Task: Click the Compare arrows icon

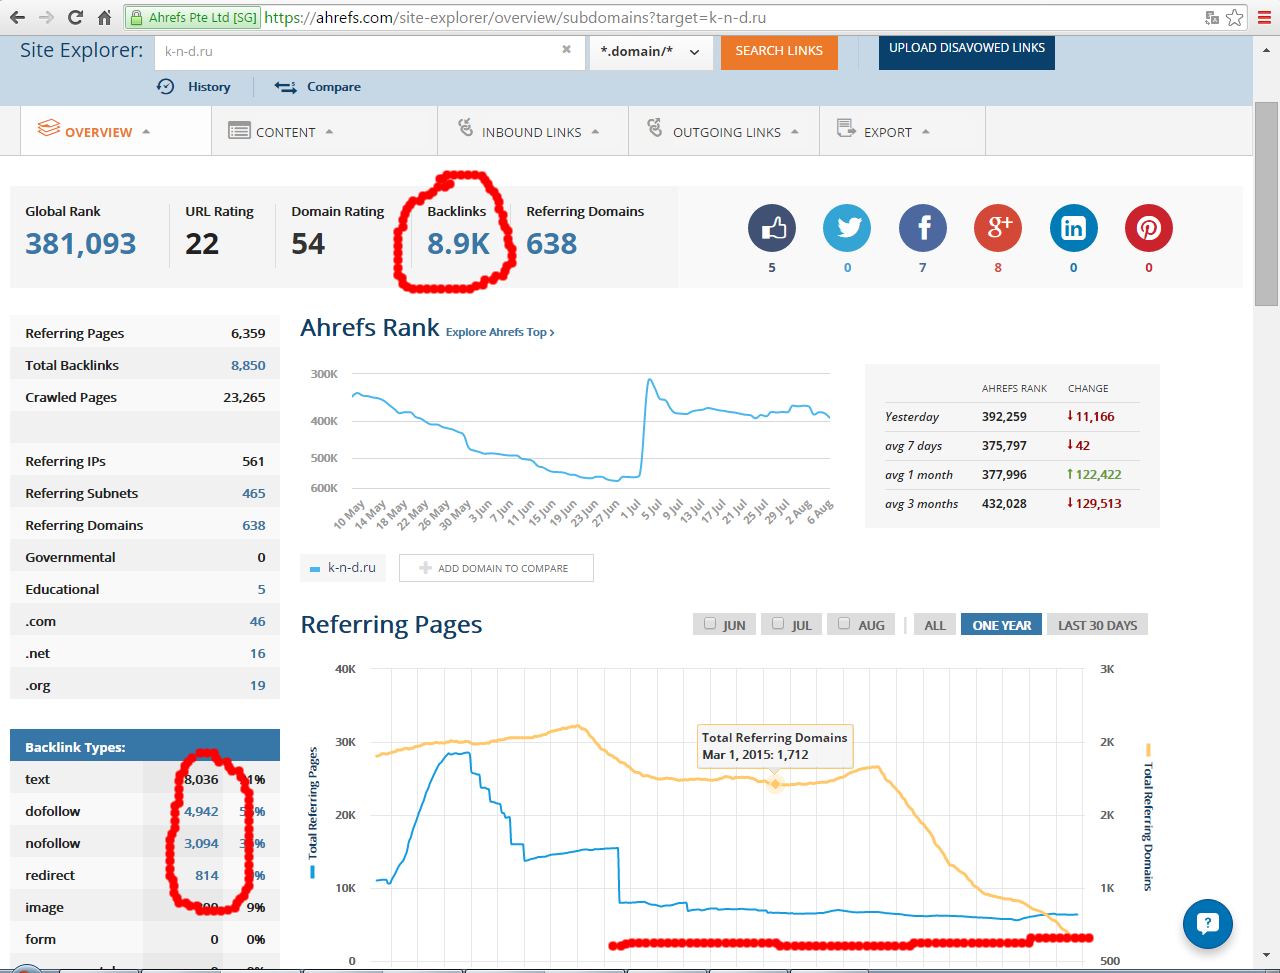Action: [x=285, y=87]
